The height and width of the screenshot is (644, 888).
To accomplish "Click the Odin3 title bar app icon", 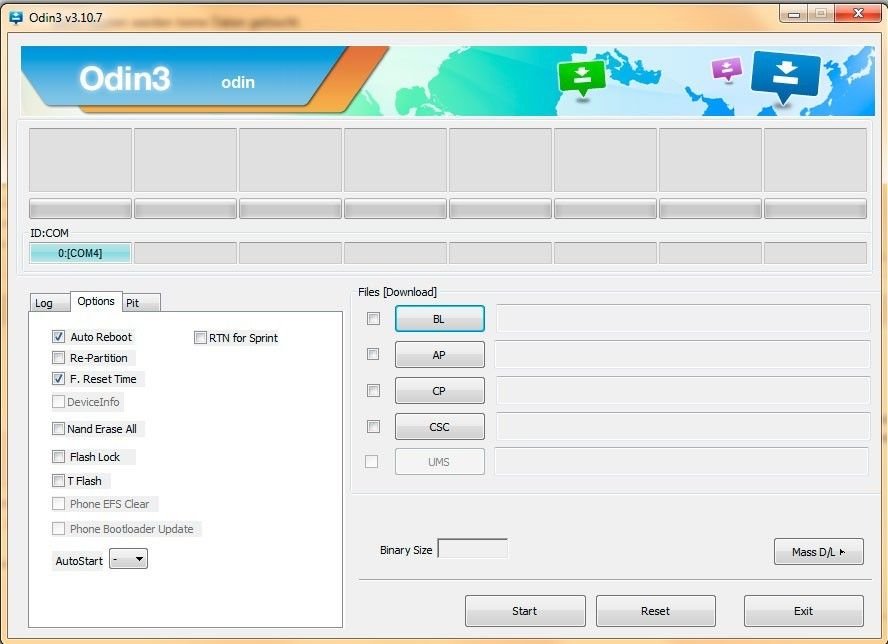I will 16,18.
